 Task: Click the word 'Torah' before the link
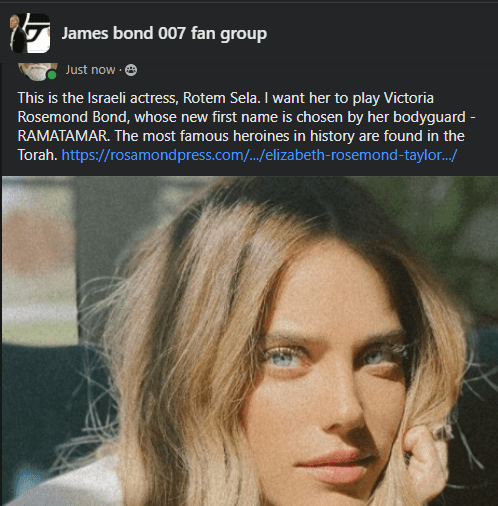[x=36, y=155]
